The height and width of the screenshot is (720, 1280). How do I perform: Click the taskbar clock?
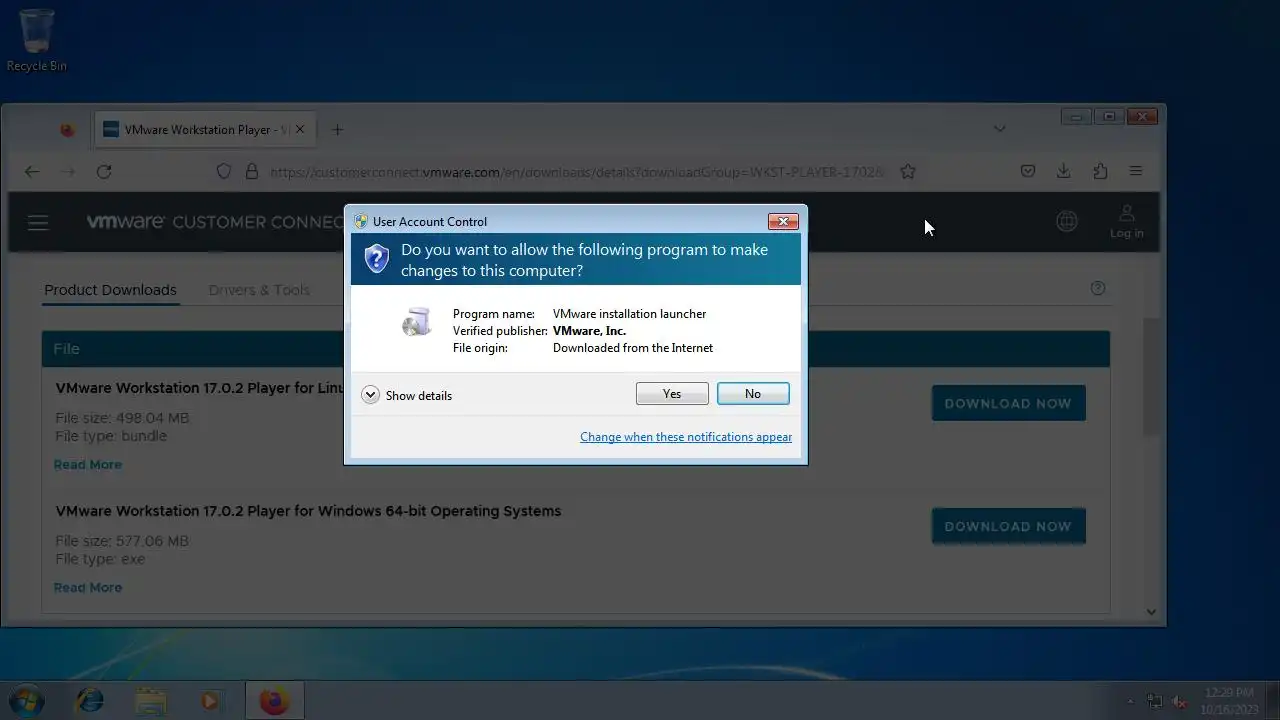click(x=1230, y=701)
